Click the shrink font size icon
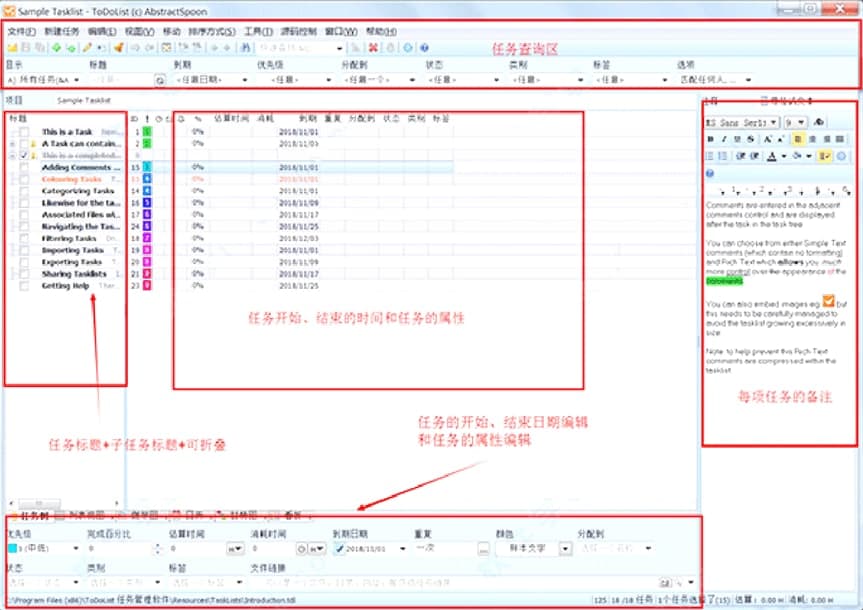This screenshot has width=863, height=610. (782, 139)
